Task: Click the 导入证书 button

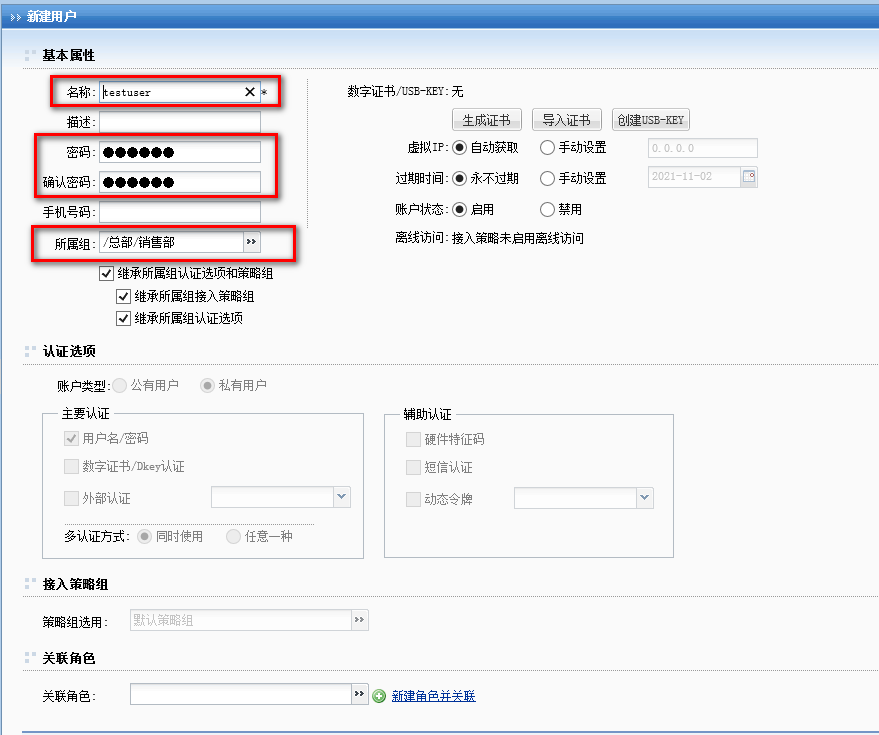Action: [566, 119]
